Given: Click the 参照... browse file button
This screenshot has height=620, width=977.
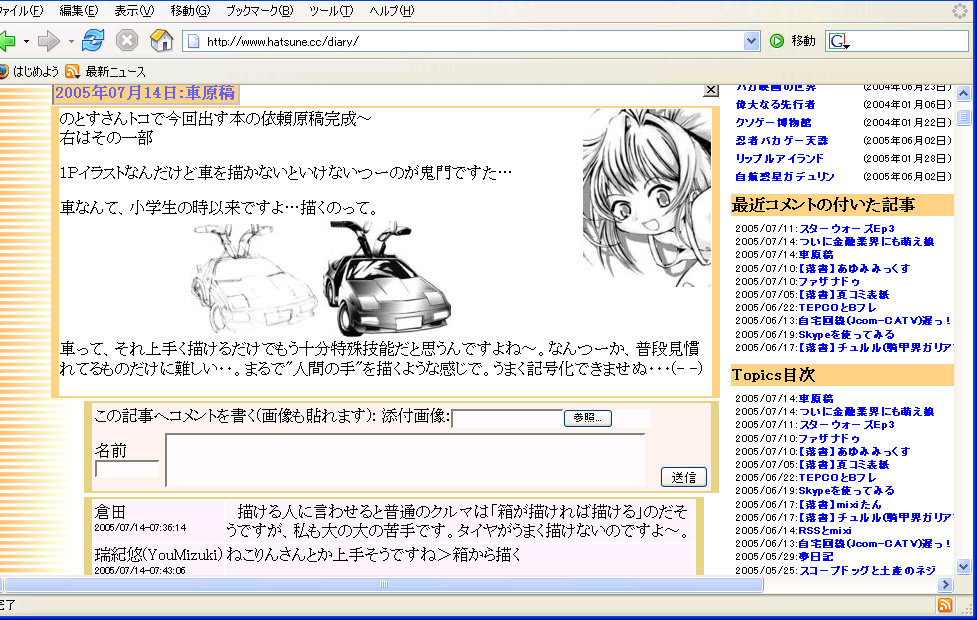Looking at the screenshot, I should coord(587,418).
